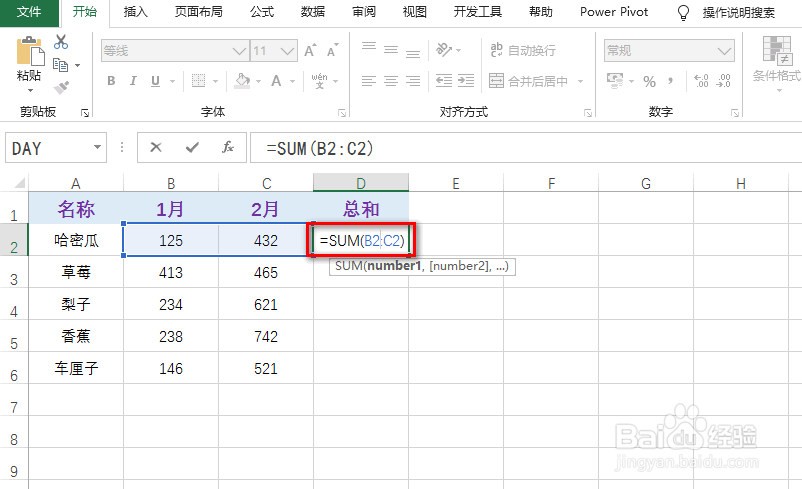Click the Cut scissors icon
The height and width of the screenshot is (489, 802).
(61, 42)
